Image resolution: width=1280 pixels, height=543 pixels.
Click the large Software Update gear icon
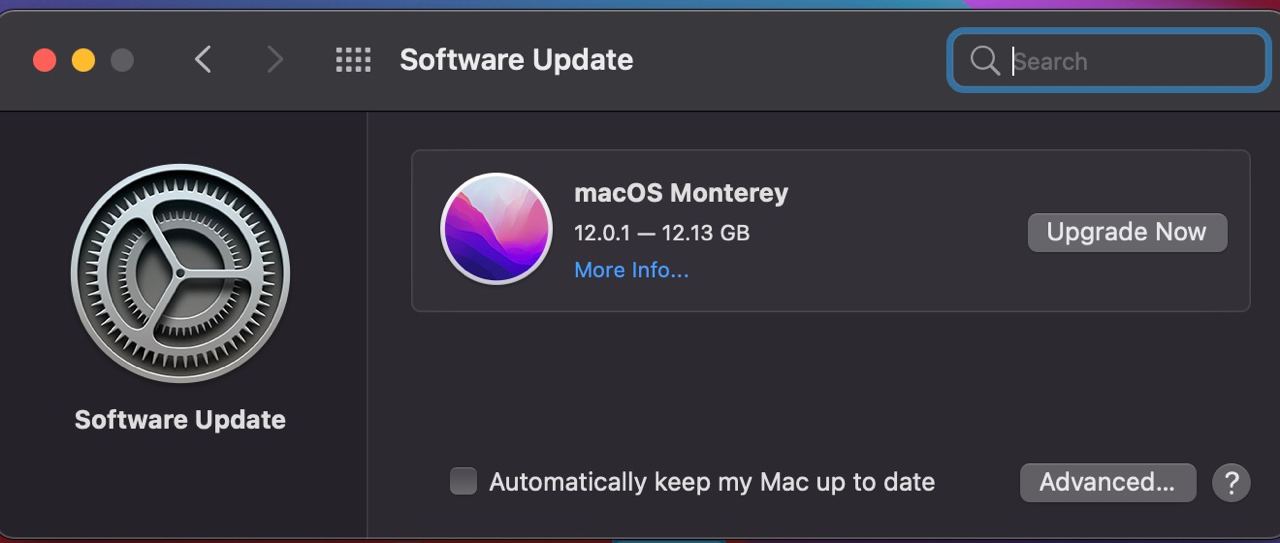coord(180,273)
